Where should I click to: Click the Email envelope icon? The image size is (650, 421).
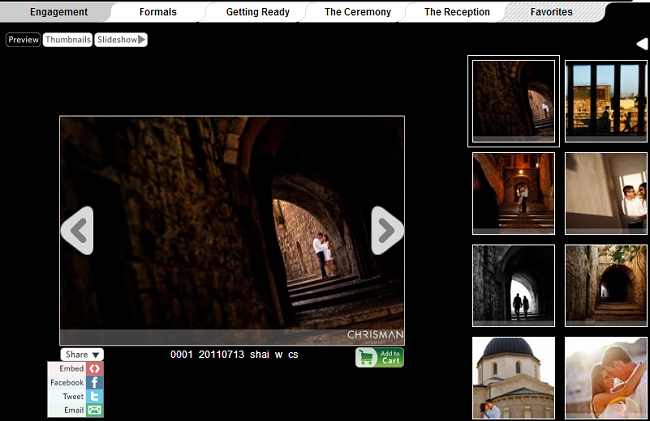95,411
